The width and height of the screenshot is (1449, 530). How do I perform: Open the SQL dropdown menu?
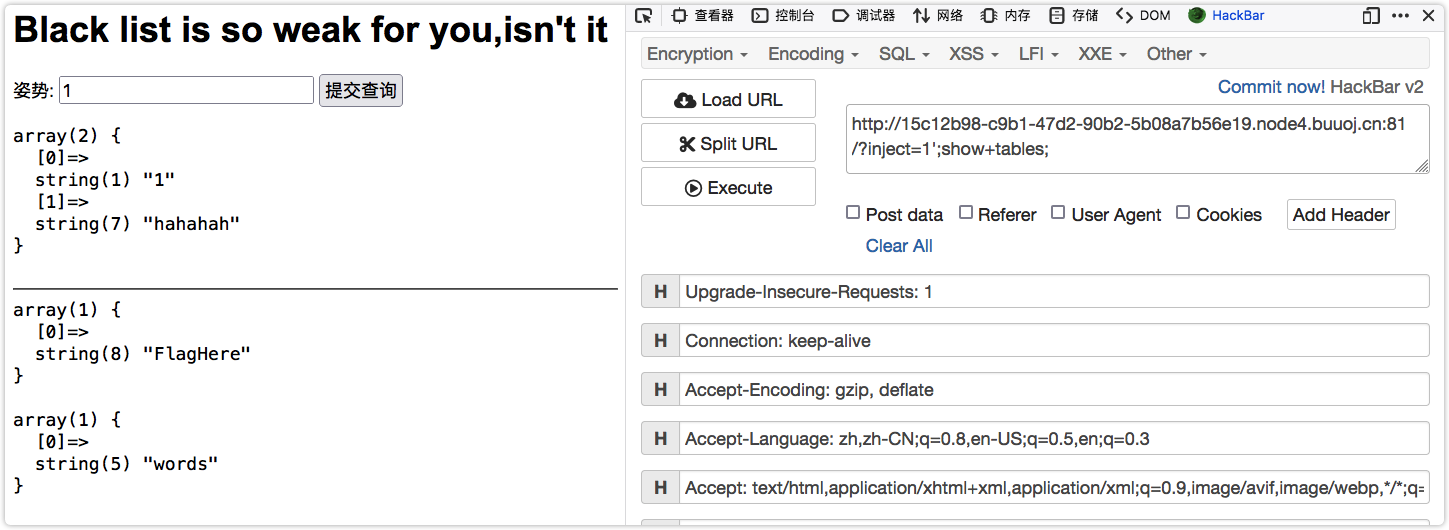[x=904, y=54]
